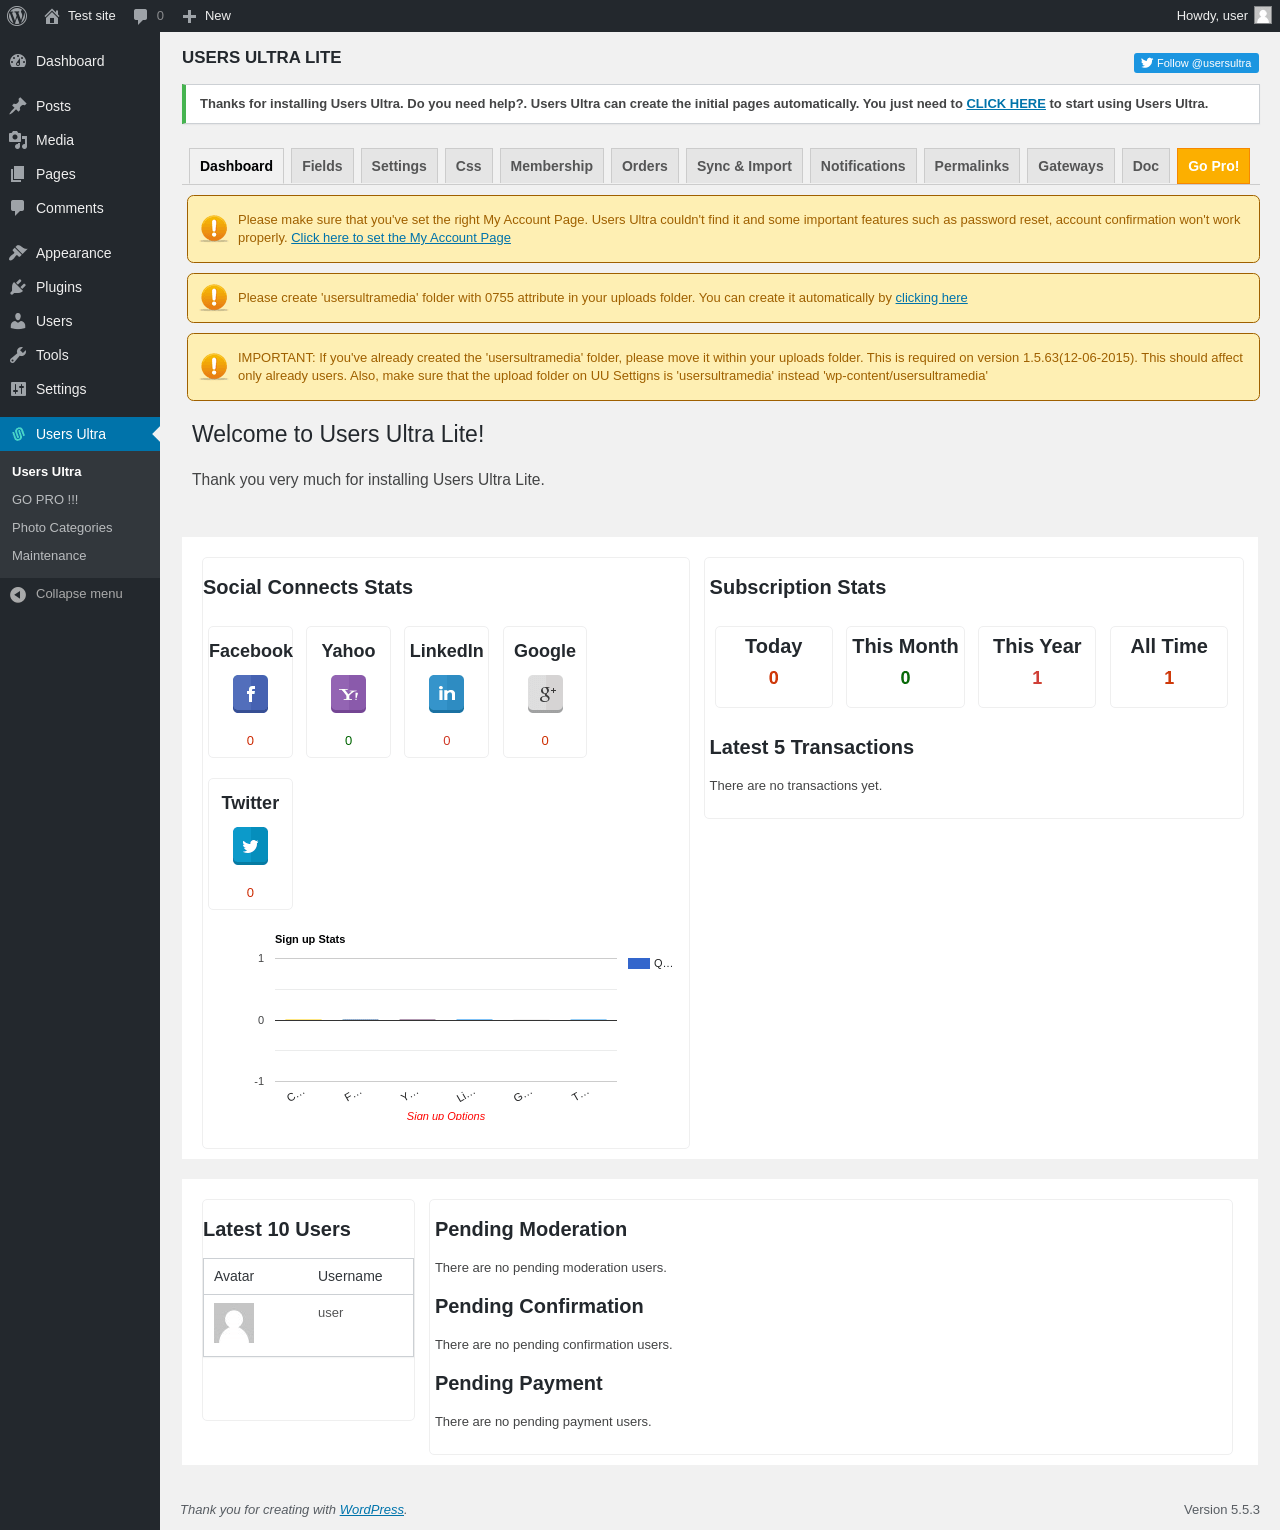Screen dimensions: 1280x1530
Task: Click the user avatar thumbnail in Latest Users
Action: click(x=234, y=1323)
